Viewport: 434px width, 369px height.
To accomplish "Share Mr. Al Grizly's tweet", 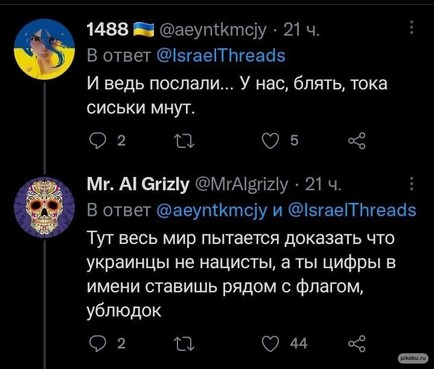I will tap(357, 344).
